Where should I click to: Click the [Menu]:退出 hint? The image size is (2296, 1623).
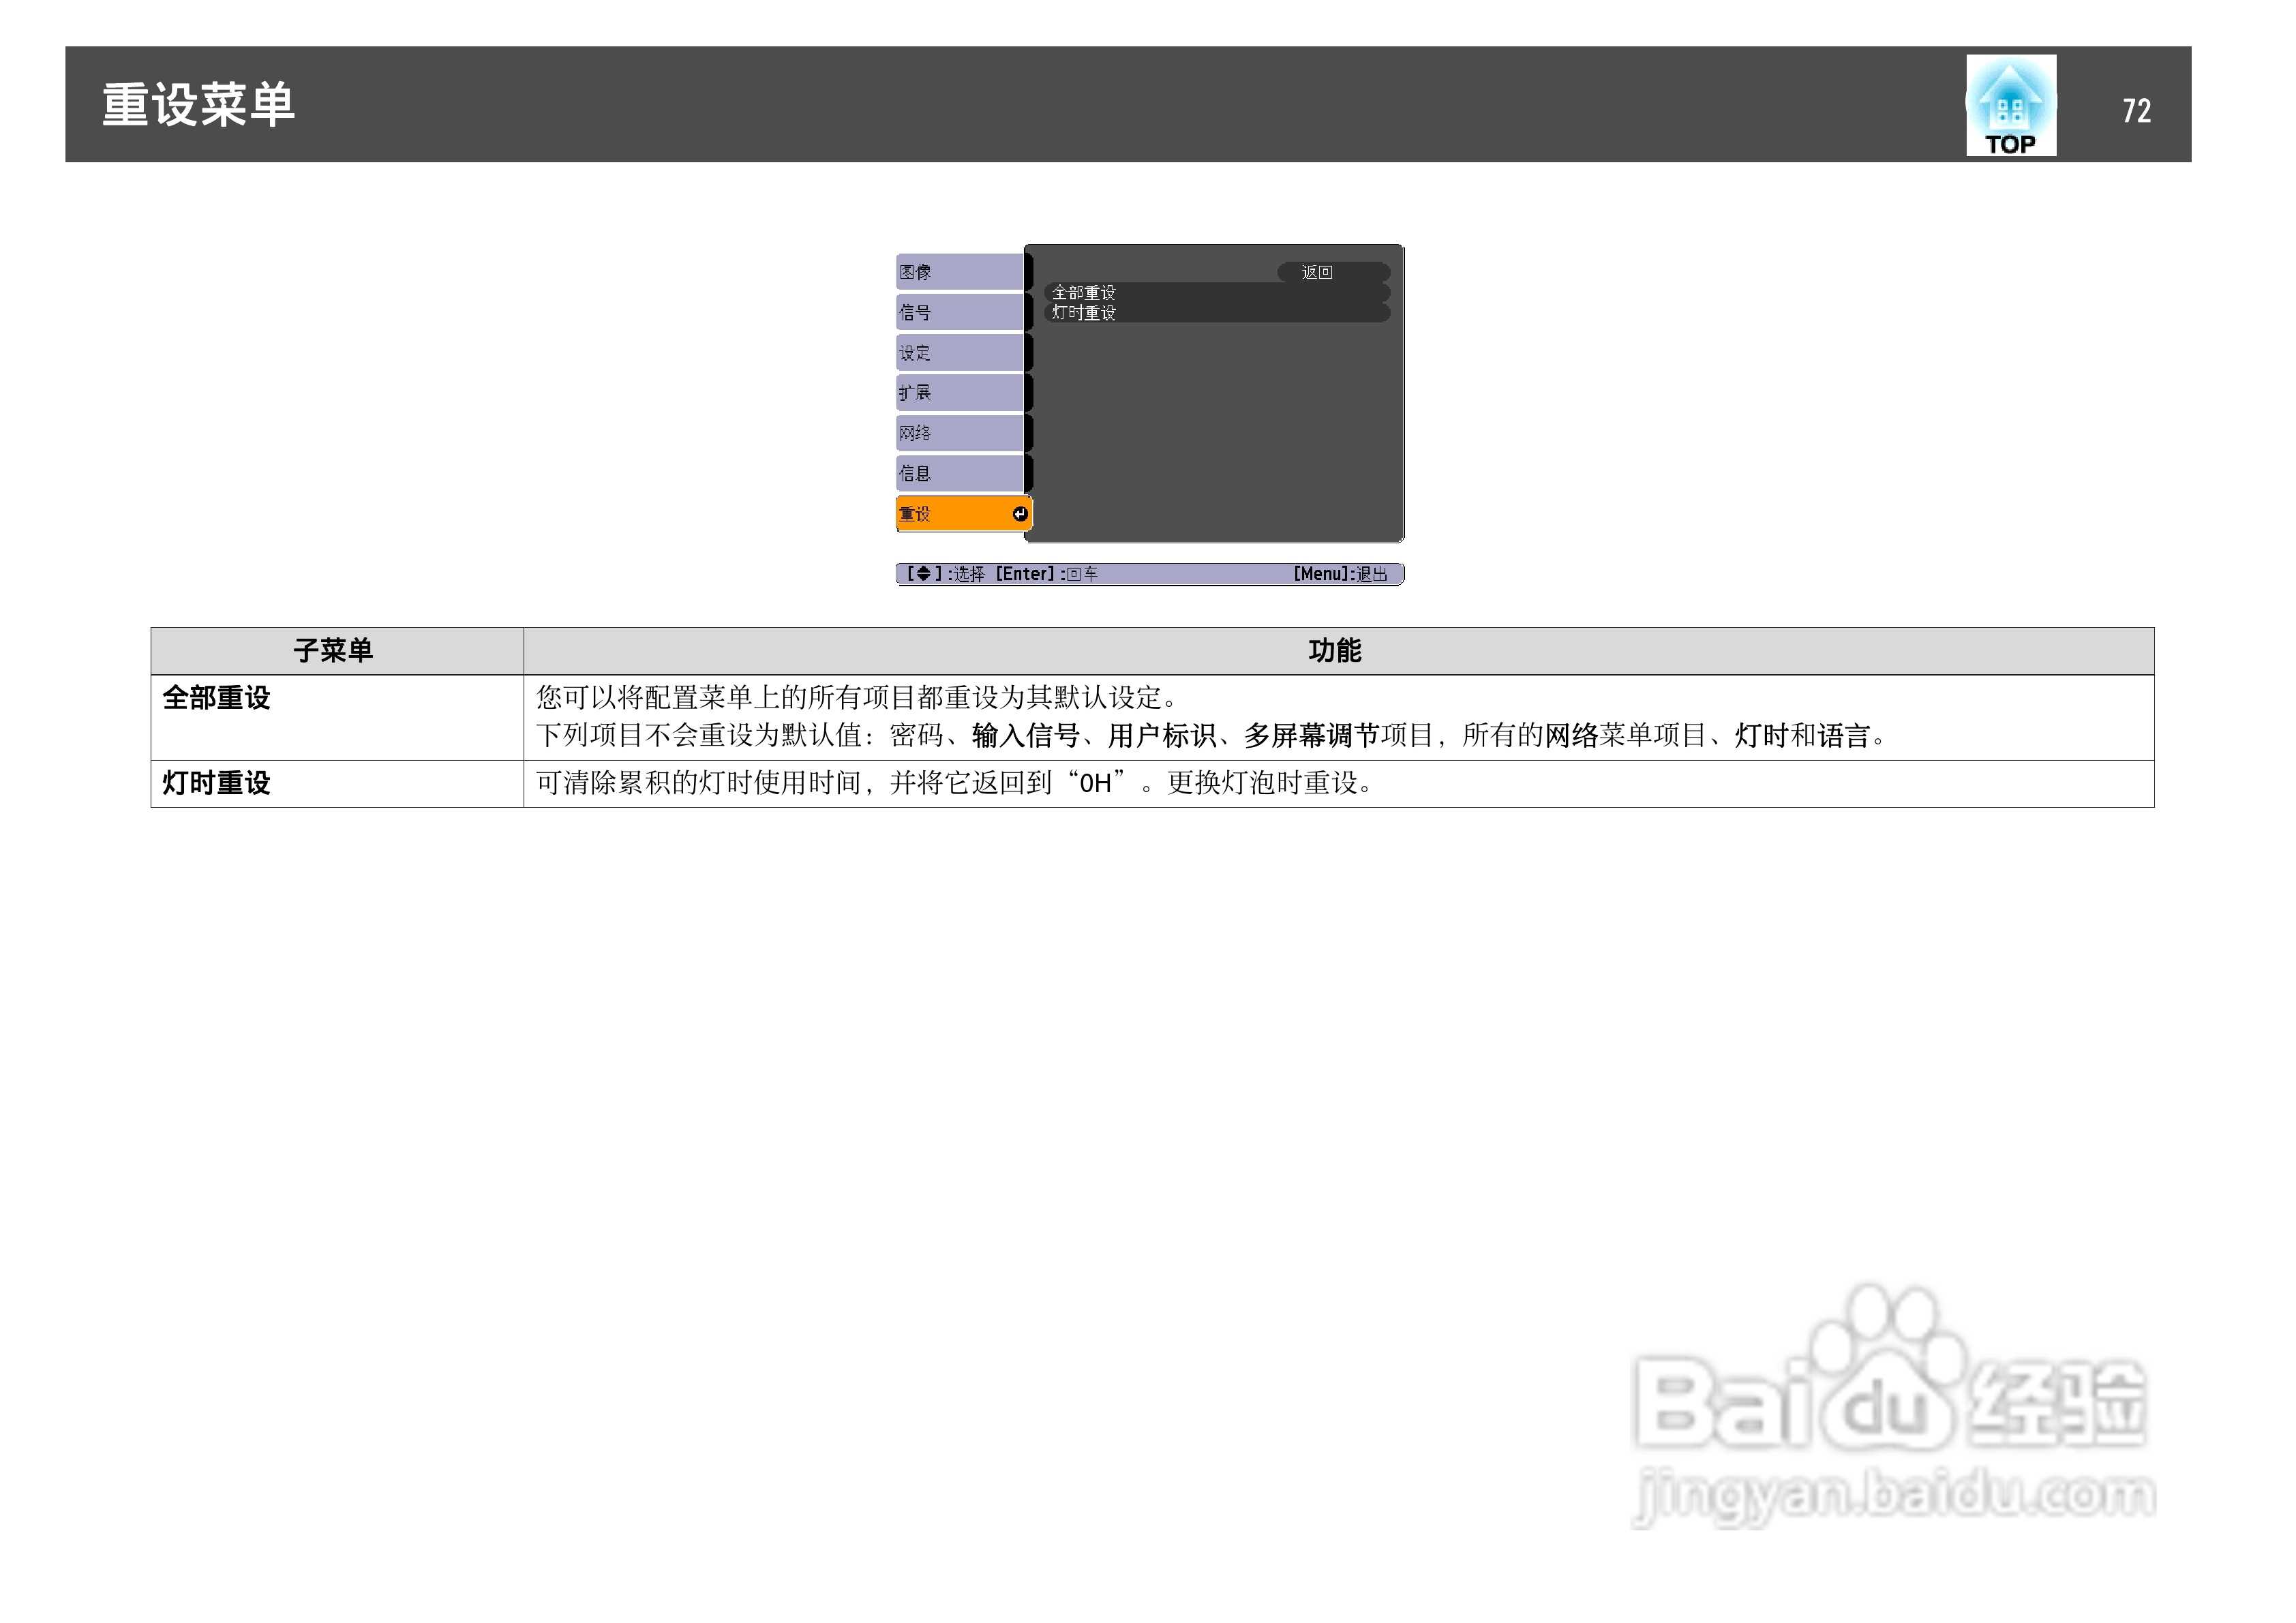click(1340, 574)
